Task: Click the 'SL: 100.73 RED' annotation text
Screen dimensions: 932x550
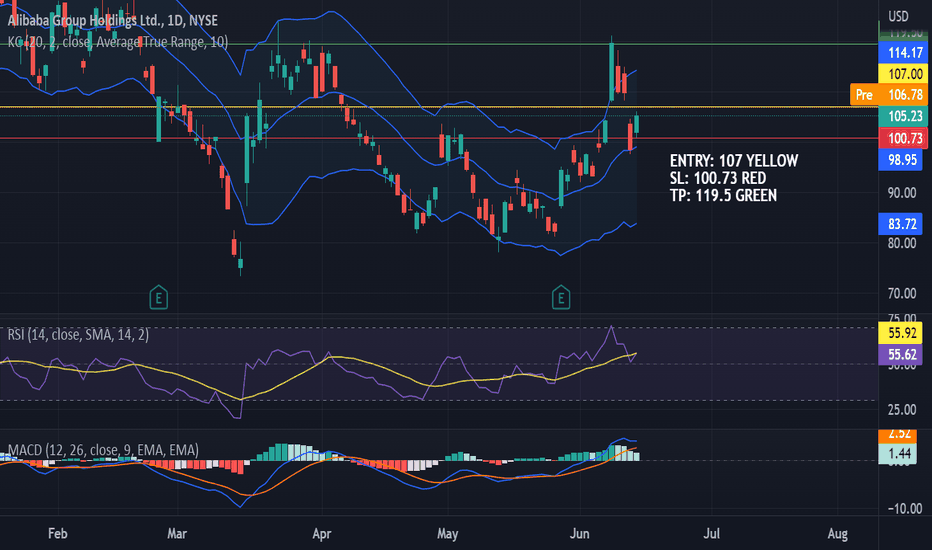Action: (717, 178)
